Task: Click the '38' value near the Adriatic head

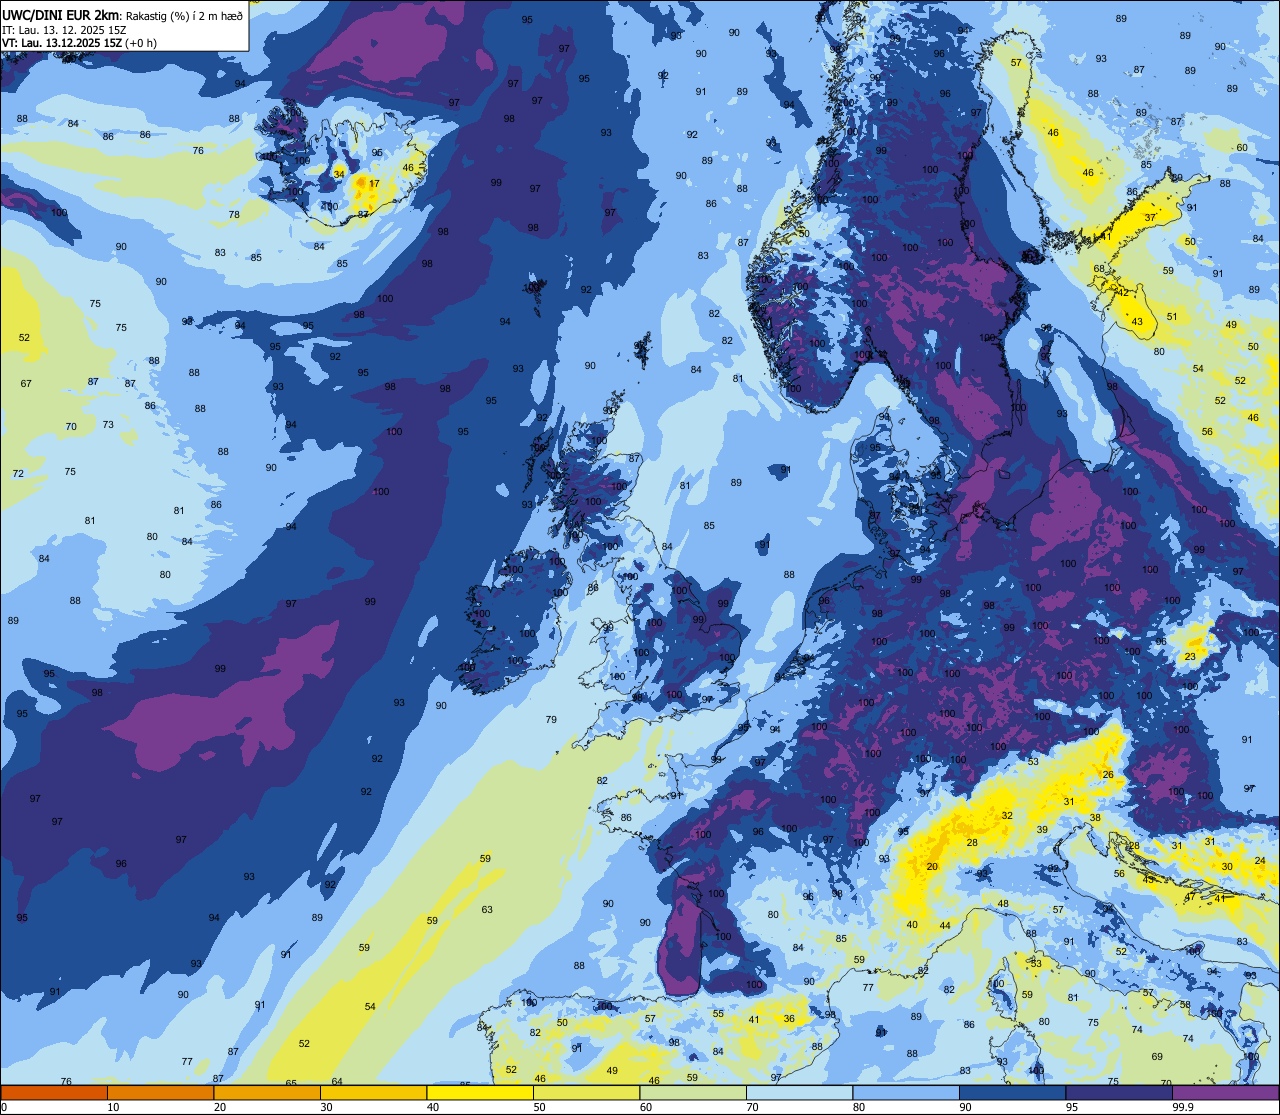Action: coord(1095,818)
